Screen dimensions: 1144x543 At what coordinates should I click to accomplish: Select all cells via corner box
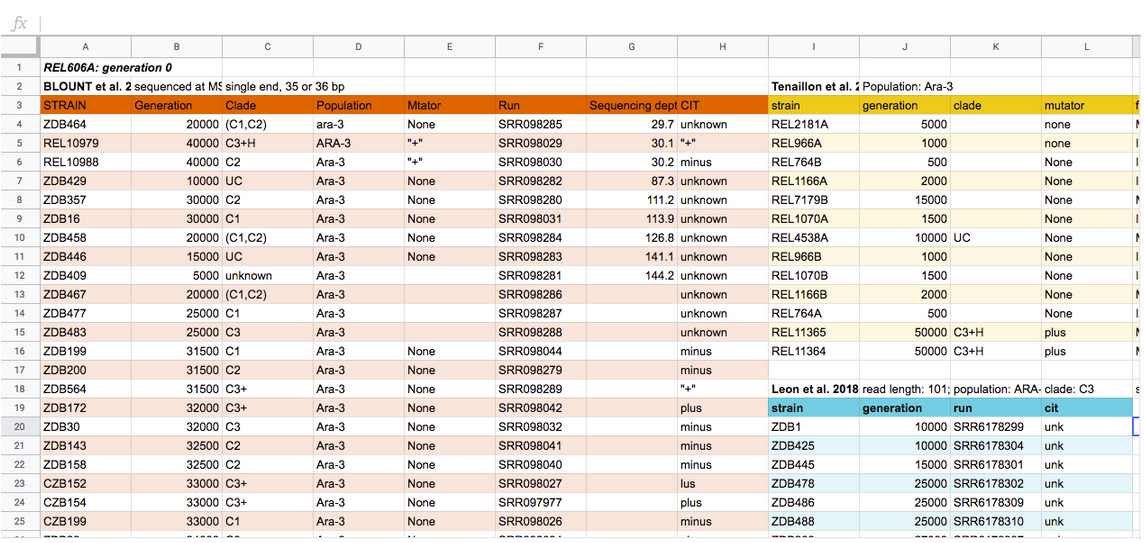click(19, 47)
